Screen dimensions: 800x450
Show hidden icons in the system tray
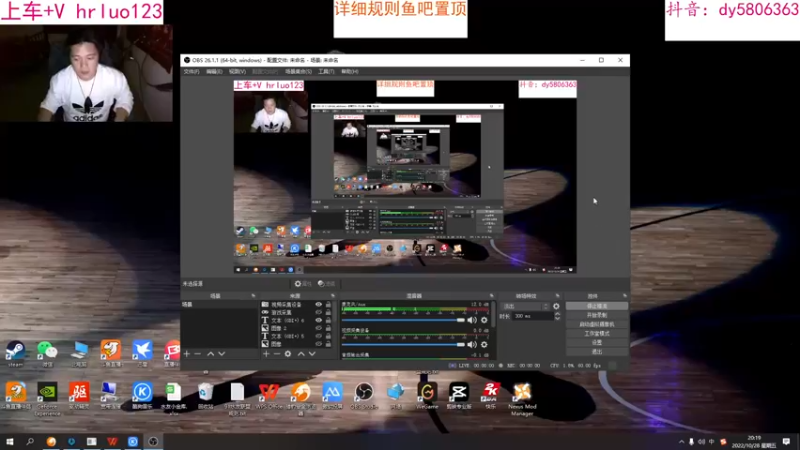click(x=681, y=442)
